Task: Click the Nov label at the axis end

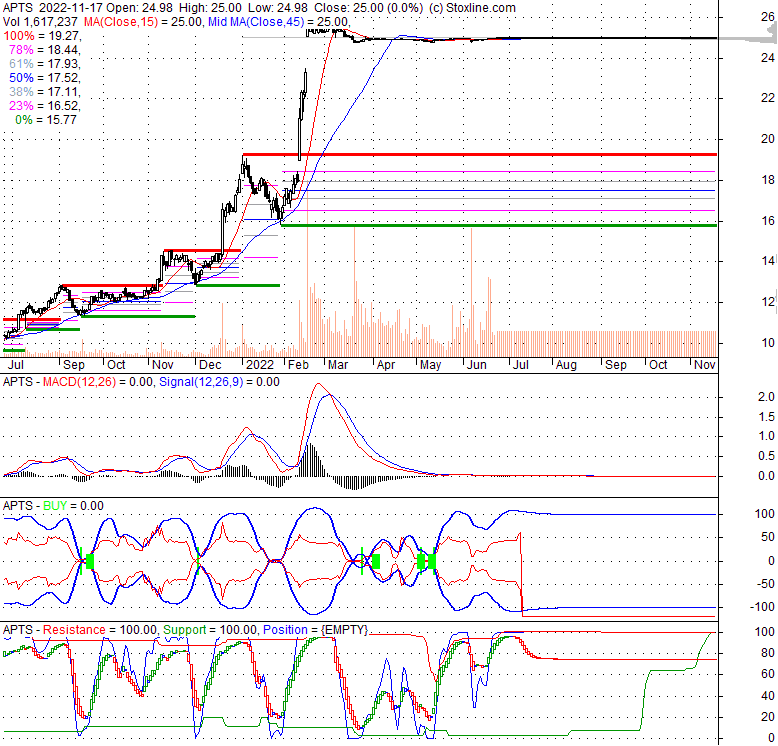Action: pos(705,365)
